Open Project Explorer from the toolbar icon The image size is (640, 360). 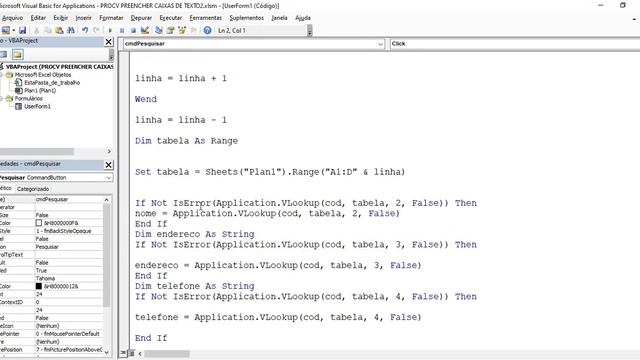click(x=159, y=30)
